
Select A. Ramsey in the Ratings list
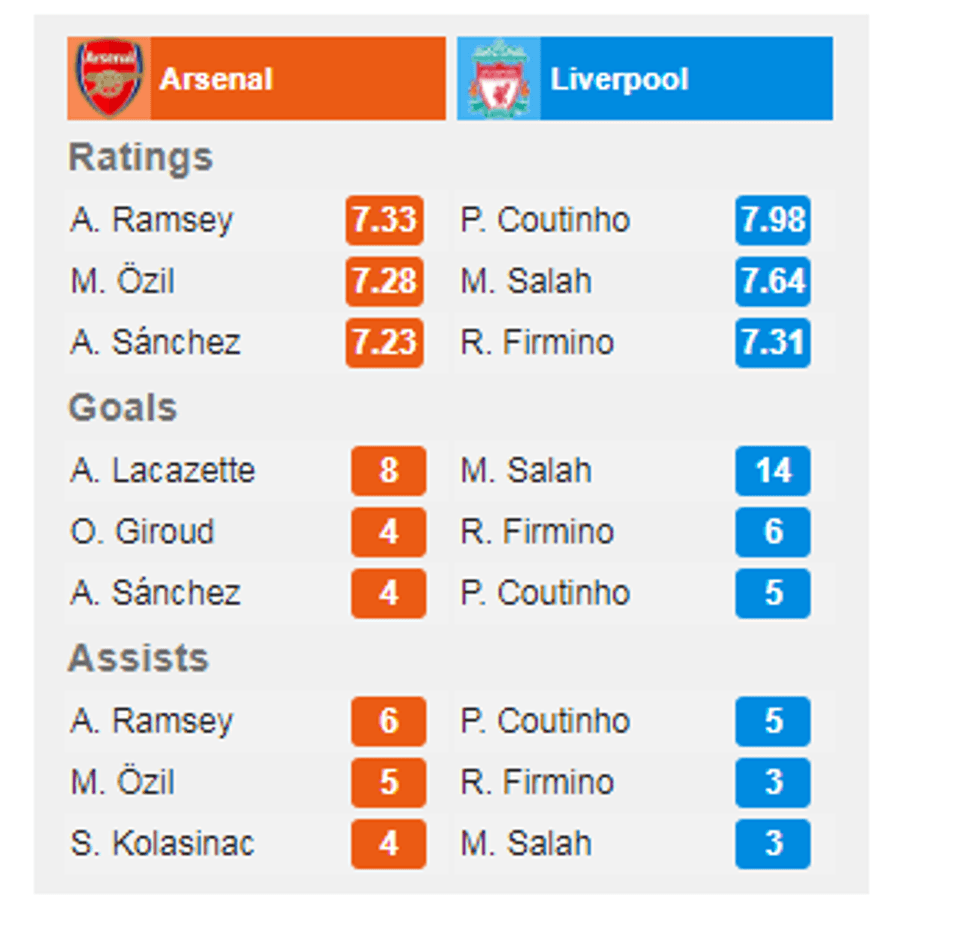coord(151,220)
